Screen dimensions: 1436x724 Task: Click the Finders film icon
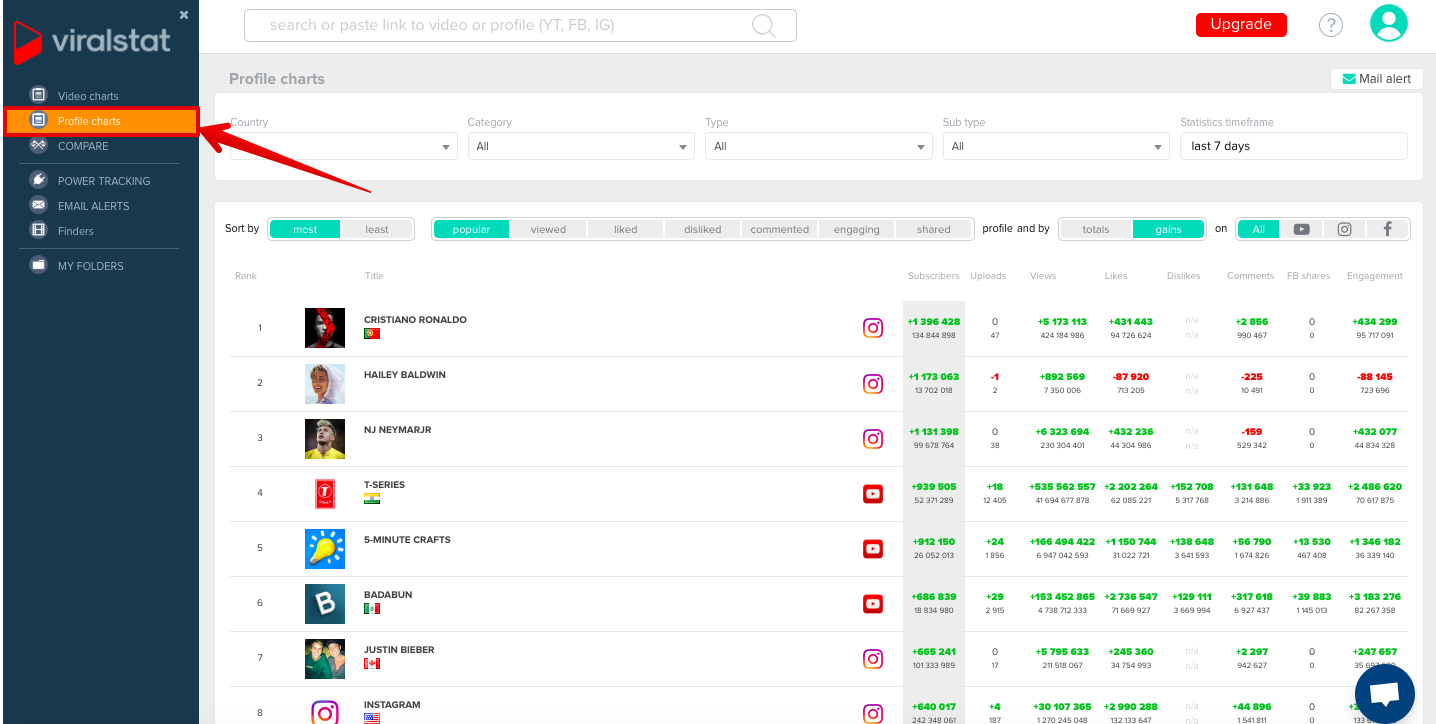(39, 231)
